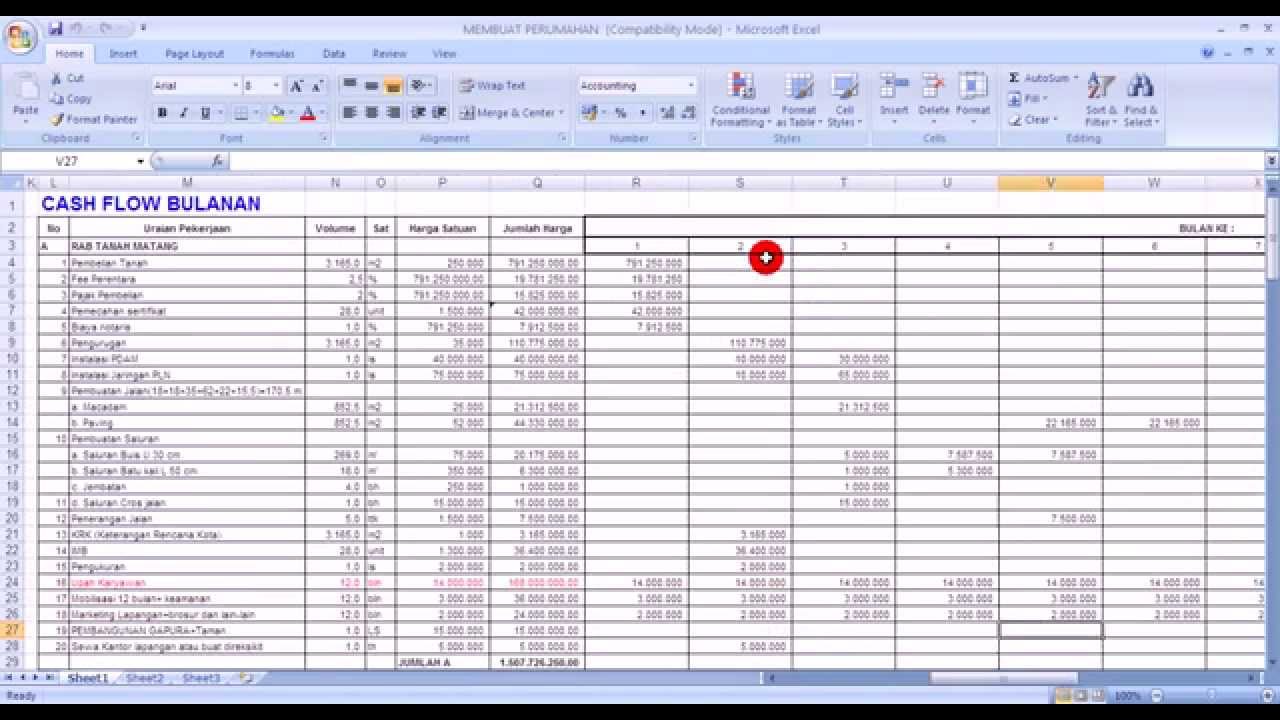Switch to the Data tab
The image size is (1280, 720).
pyautogui.click(x=334, y=54)
